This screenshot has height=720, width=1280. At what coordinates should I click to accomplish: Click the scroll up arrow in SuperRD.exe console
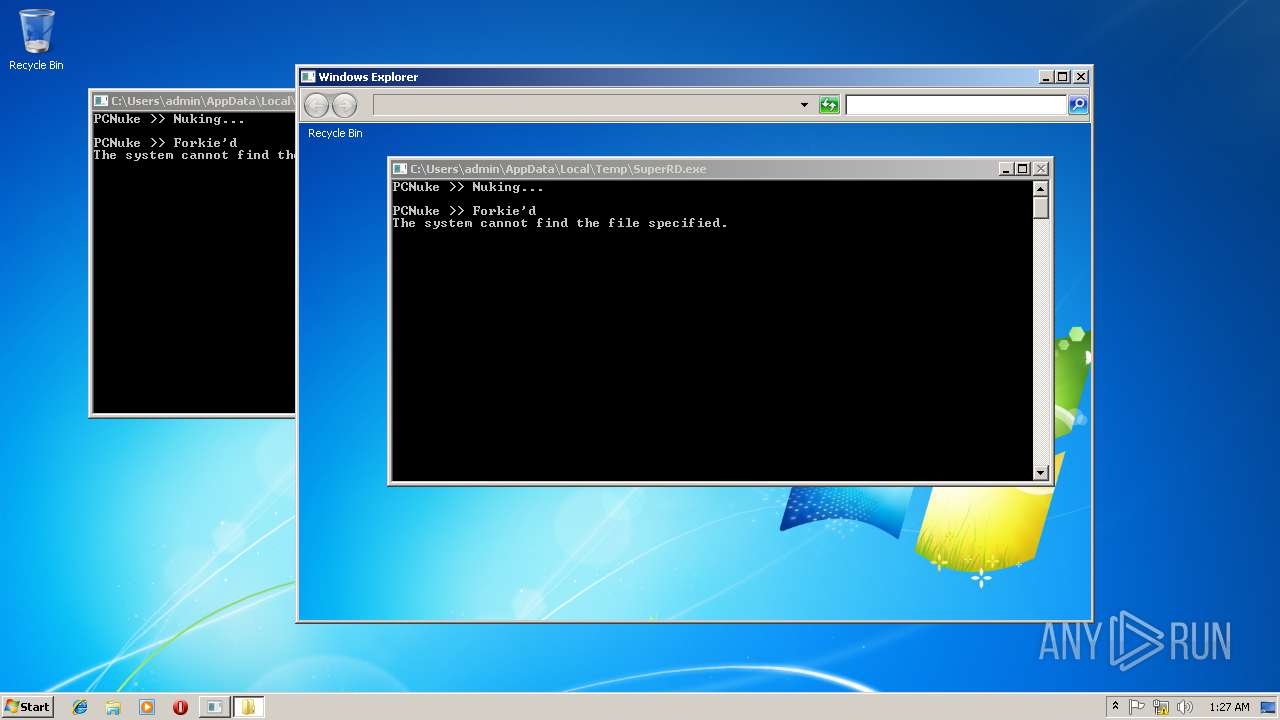1041,188
